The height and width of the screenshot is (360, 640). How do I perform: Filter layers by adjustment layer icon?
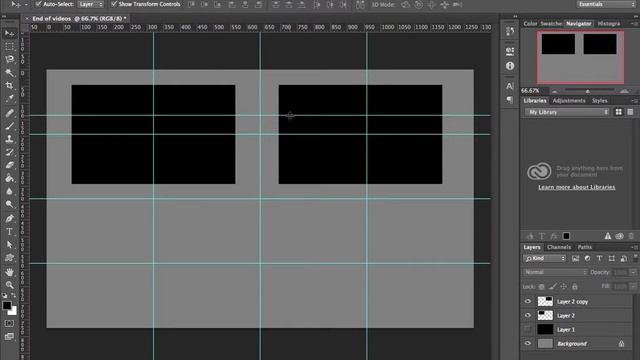click(x=587, y=258)
